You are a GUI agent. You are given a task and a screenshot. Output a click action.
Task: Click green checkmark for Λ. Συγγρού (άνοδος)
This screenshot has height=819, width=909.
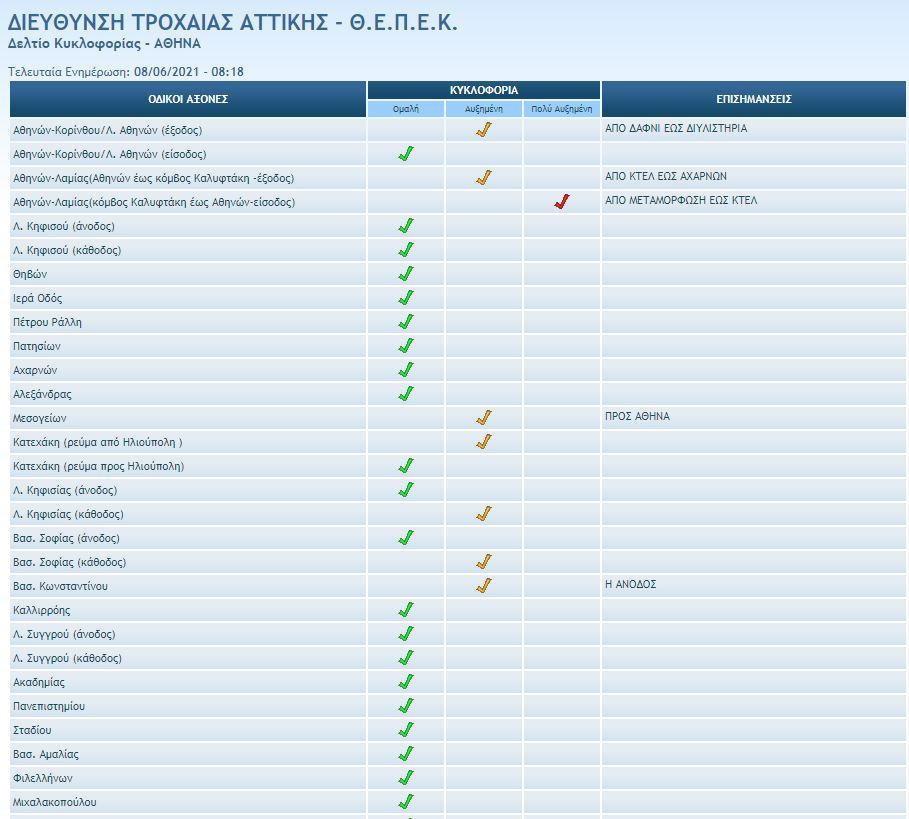point(406,634)
